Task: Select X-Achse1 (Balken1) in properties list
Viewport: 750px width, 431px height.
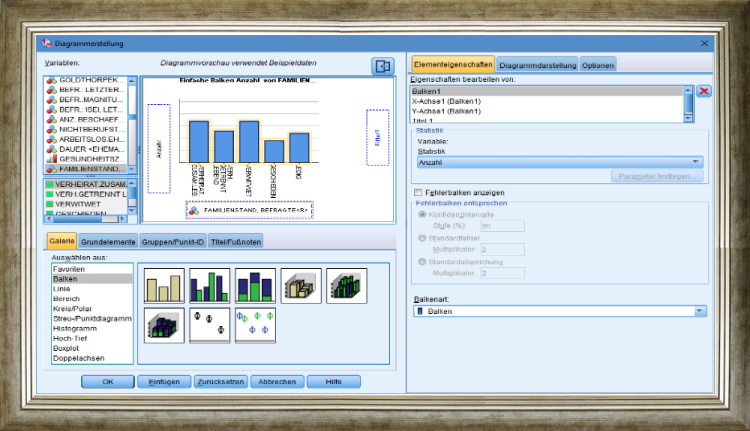Action: click(x=547, y=101)
